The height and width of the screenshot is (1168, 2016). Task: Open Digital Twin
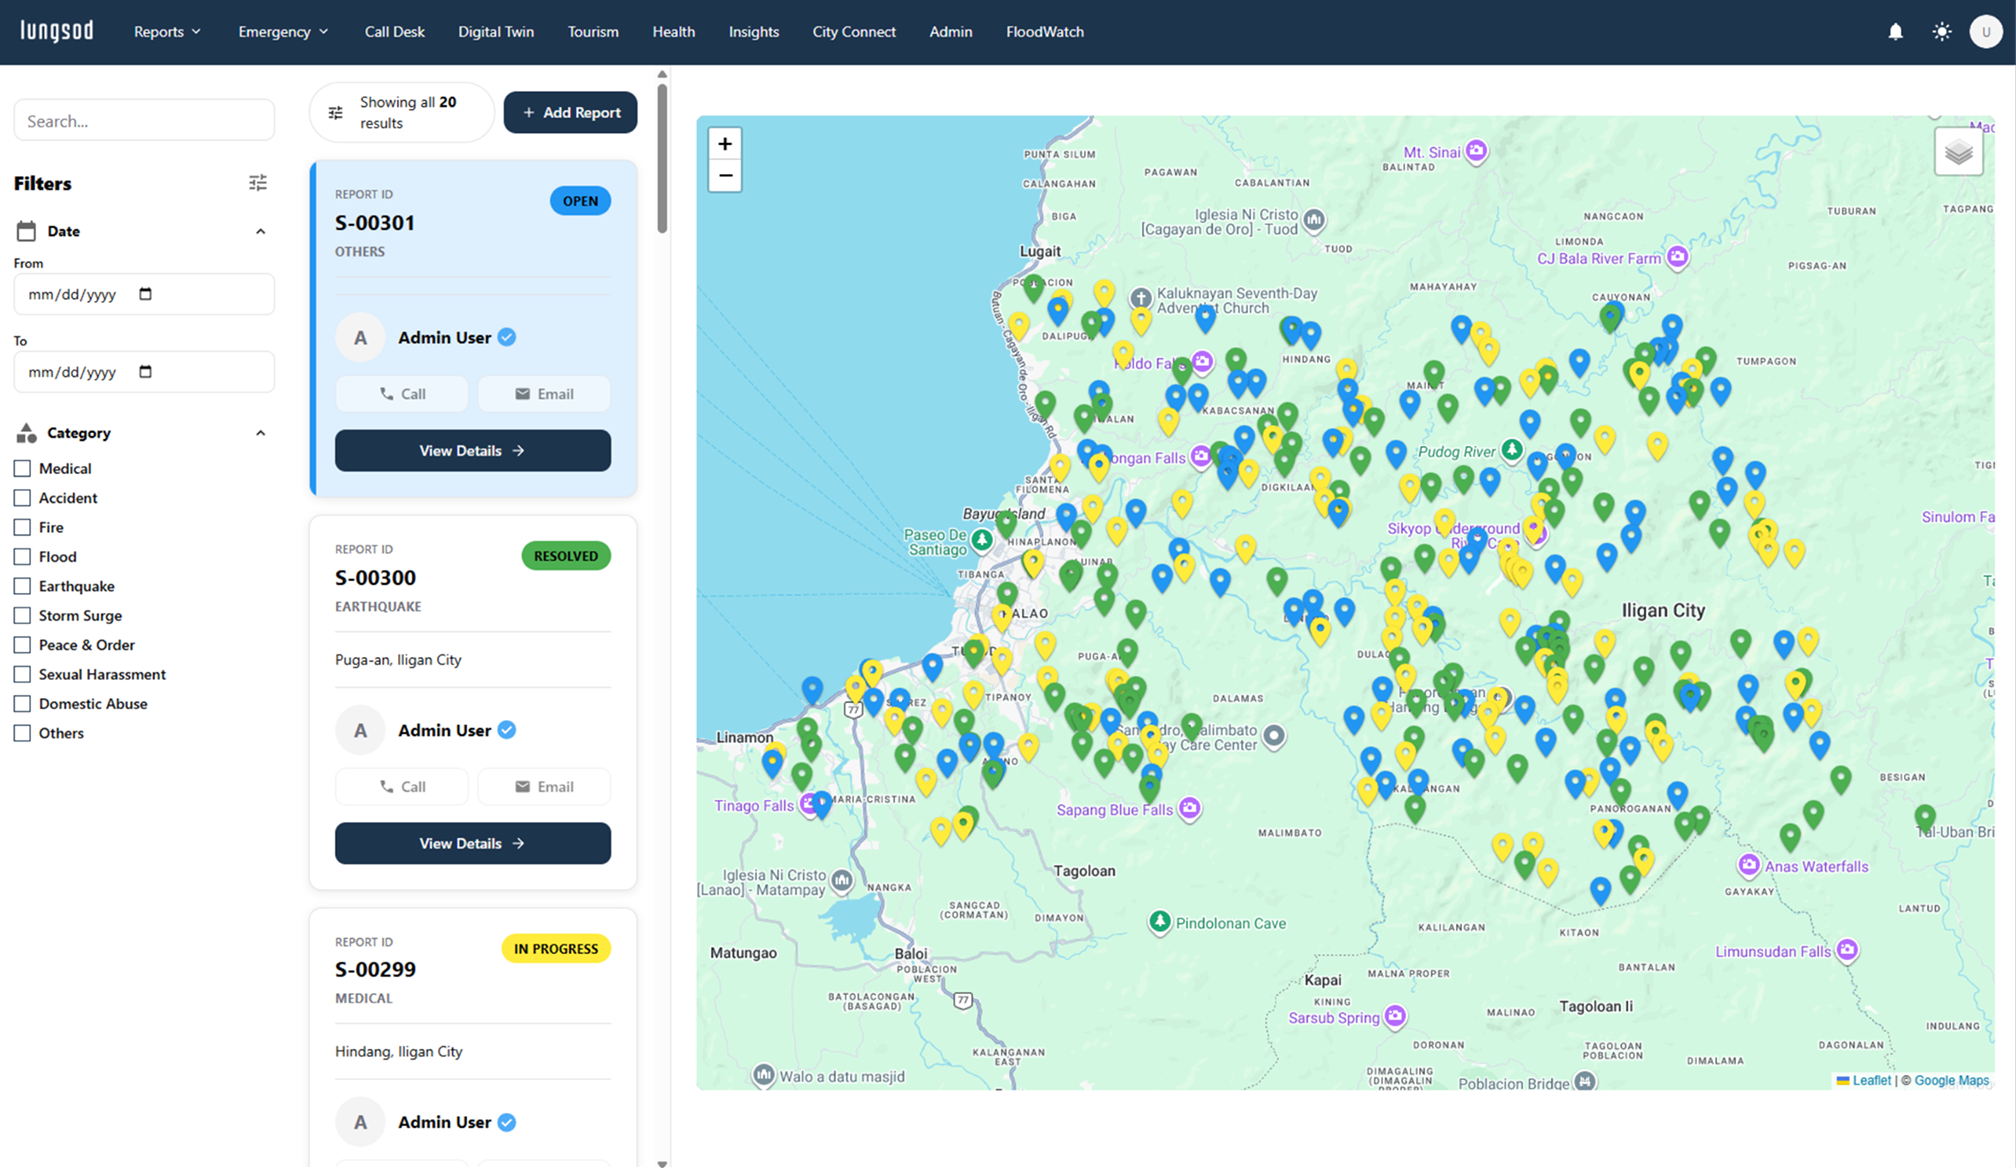pos(496,32)
